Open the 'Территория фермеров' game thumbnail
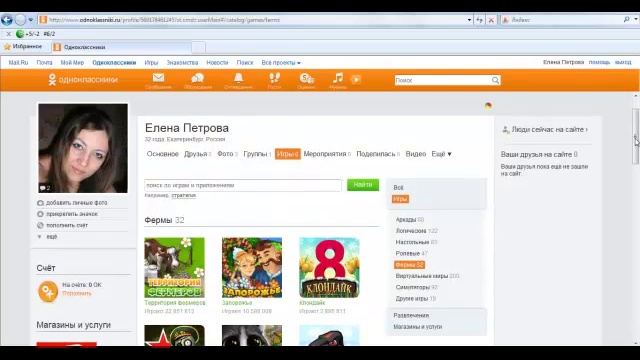This screenshot has height=360, width=640. pos(174,268)
